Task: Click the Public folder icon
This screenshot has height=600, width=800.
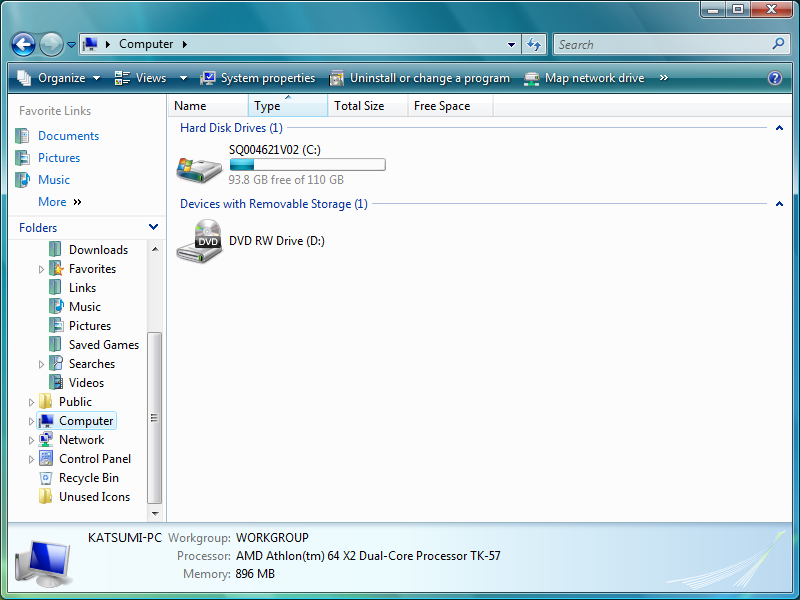Action: click(x=45, y=401)
